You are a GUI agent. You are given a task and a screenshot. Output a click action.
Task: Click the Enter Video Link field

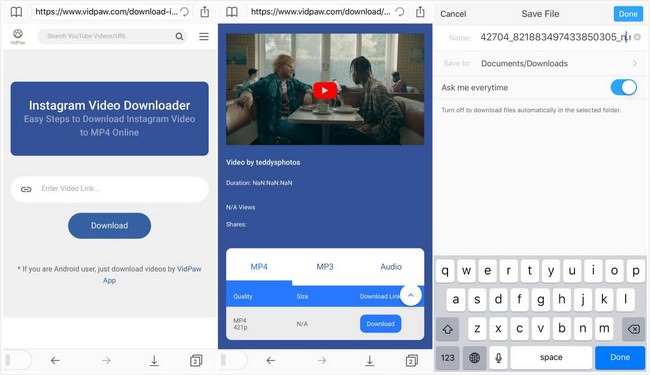109,189
